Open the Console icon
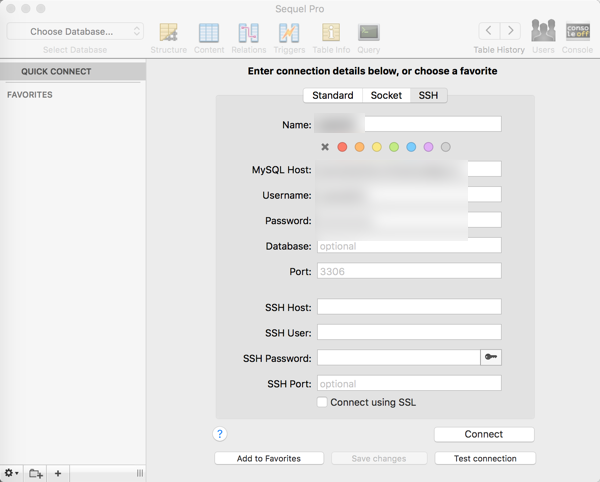The width and height of the screenshot is (600, 482). pyautogui.click(x=578, y=31)
